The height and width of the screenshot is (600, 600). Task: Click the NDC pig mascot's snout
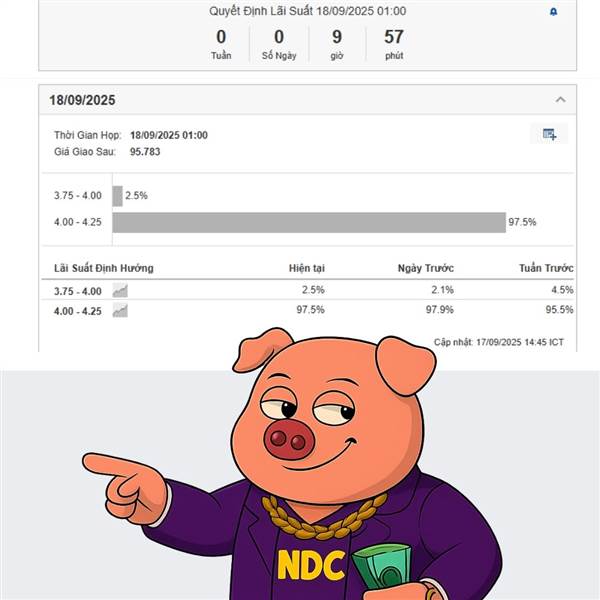pyautogui.click(x=289, y=439)
